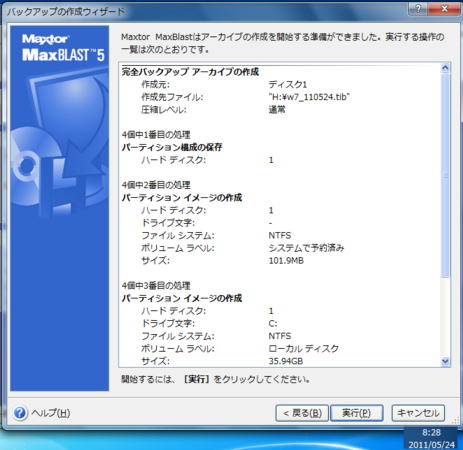This screenshot has height=450, width=463.
Task: Select the line 4個中1番目の処理
Action: pyautogui.click(x=156, y=135)
